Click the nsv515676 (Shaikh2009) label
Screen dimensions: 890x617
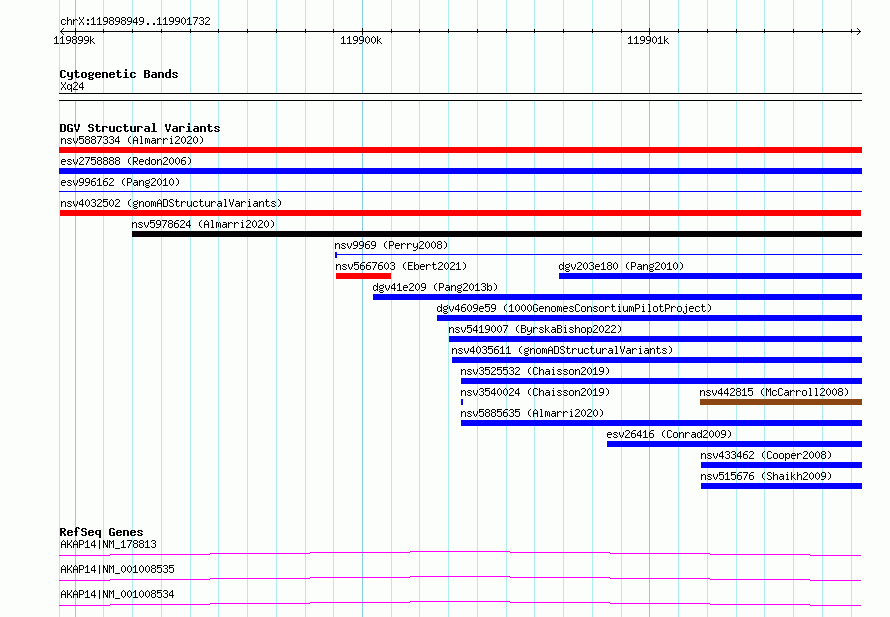coord(766,476)
